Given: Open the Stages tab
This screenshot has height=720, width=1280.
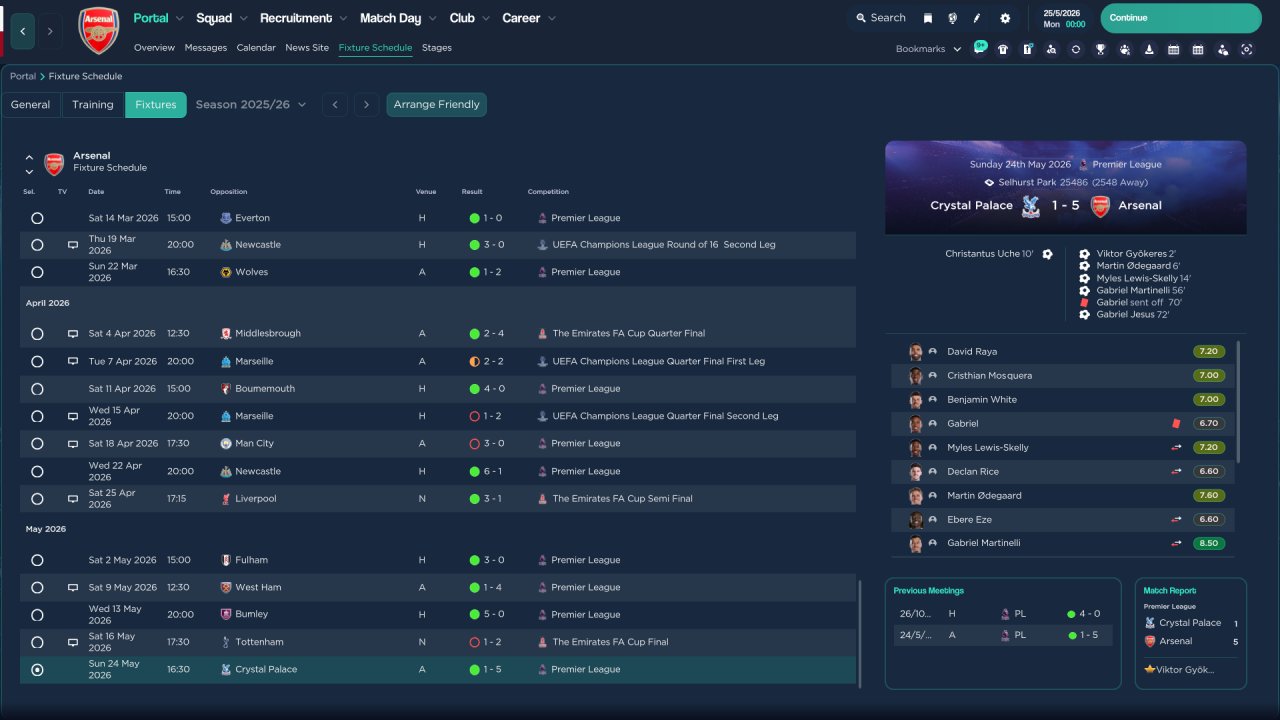Looking at the screenshot, I should click(x=437, y=48).
